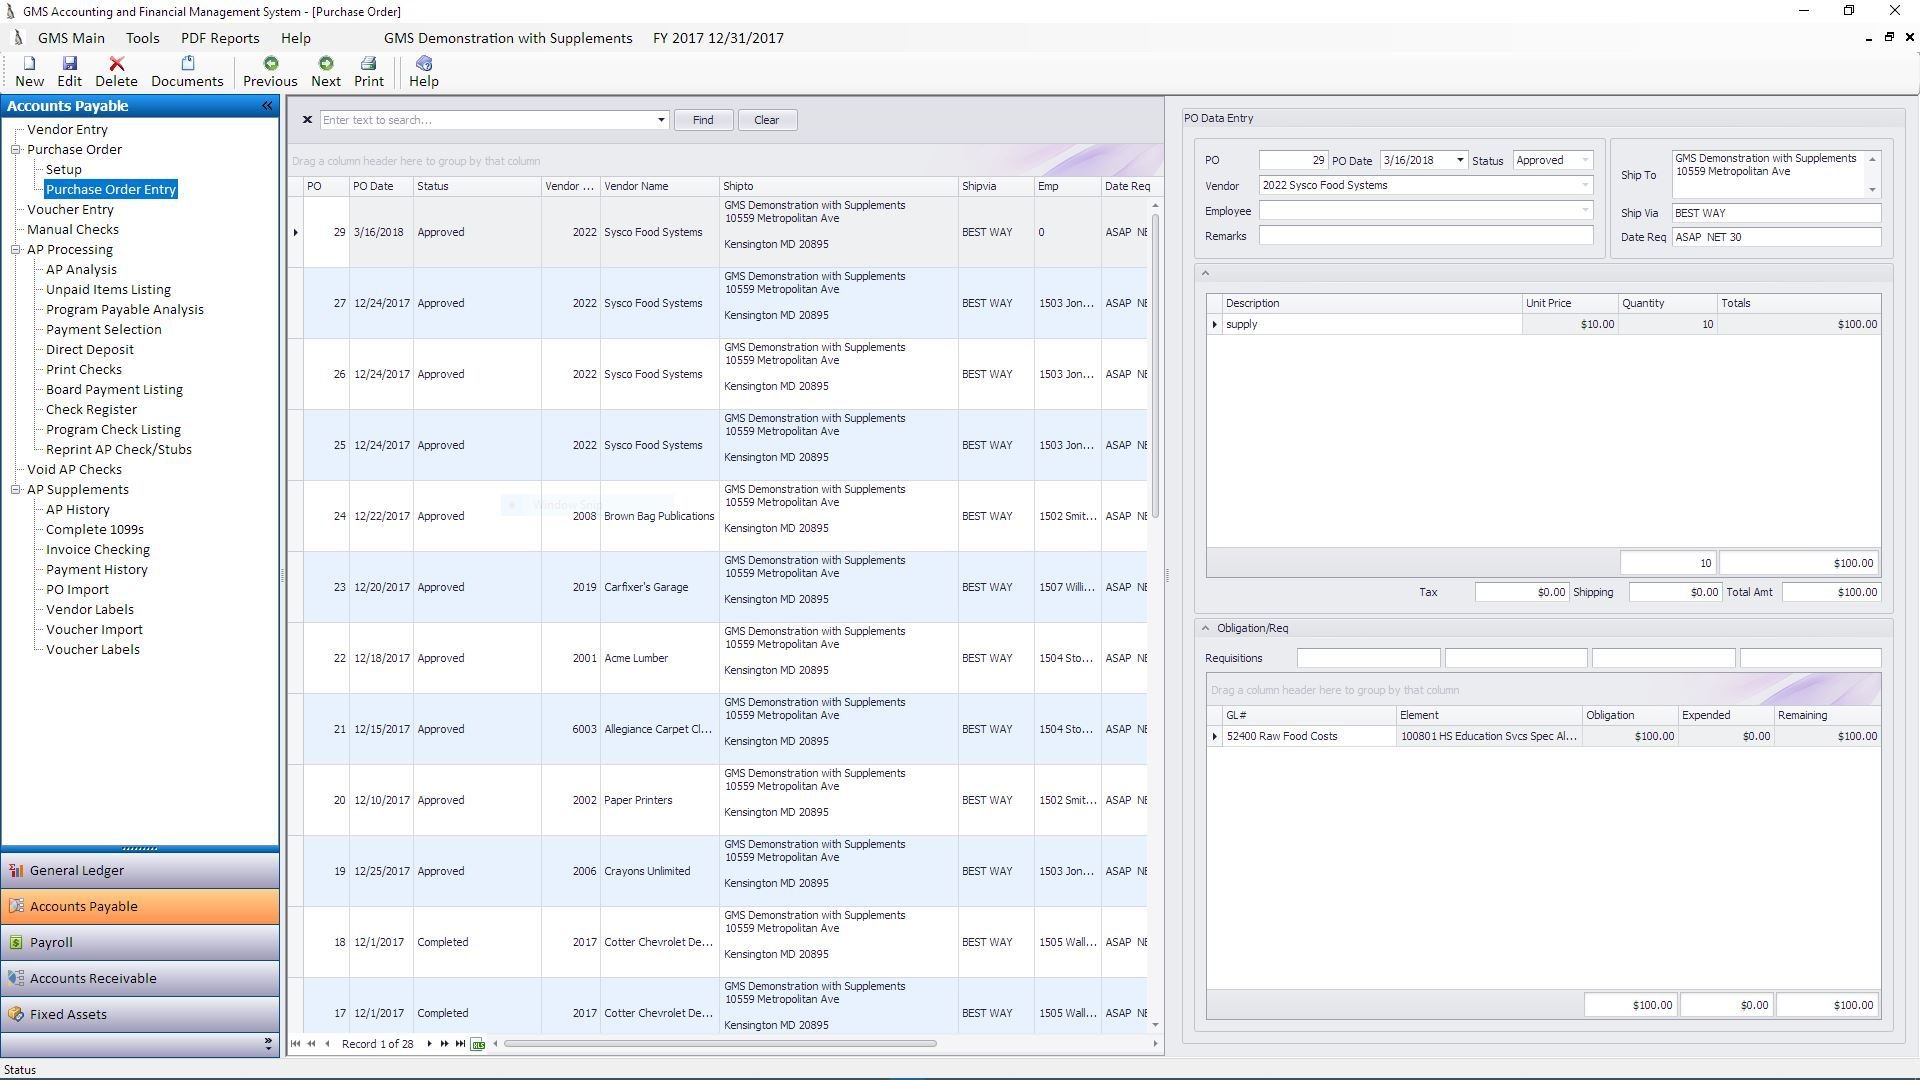This screenshot has height=1080, width=1920.
Task: Click the Find button
Action: tap(703, 120)
